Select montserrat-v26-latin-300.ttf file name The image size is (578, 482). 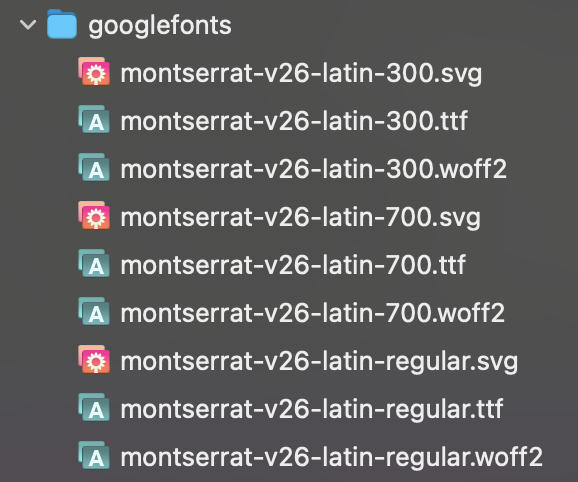click(x=295, y=121)
